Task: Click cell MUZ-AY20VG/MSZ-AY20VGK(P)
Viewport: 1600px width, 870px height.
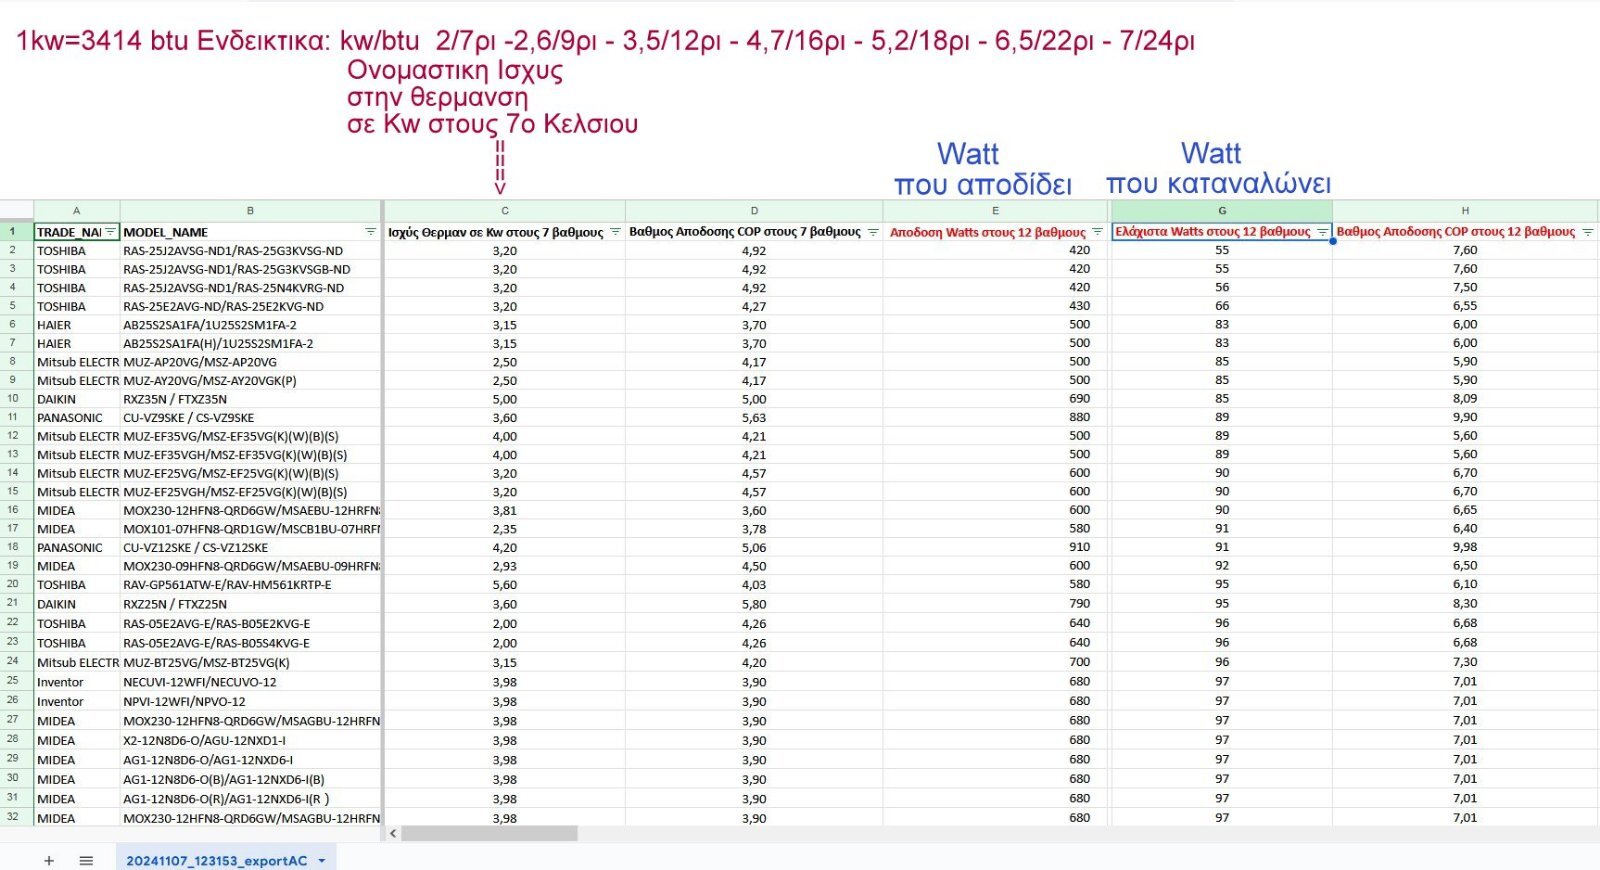Action: (x=250, y=381)
